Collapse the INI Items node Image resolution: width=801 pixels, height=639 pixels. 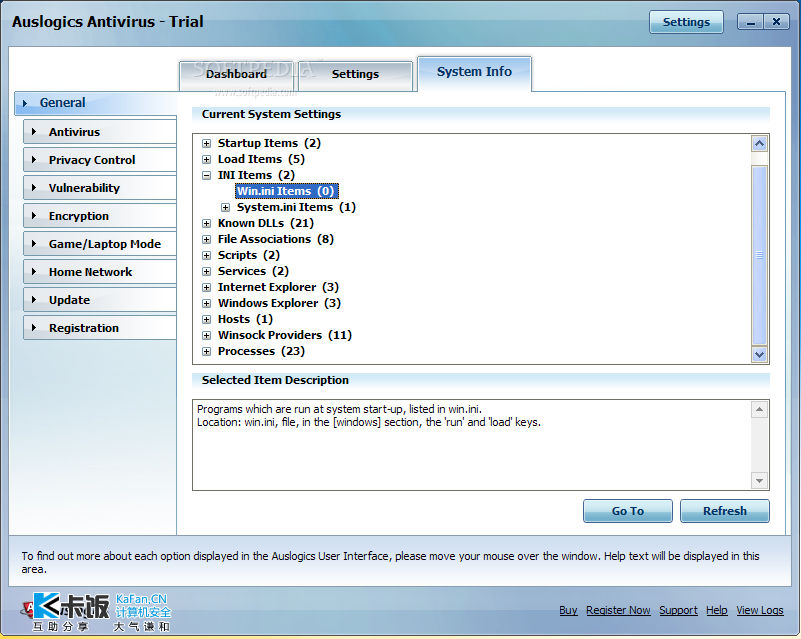[206, 175]
